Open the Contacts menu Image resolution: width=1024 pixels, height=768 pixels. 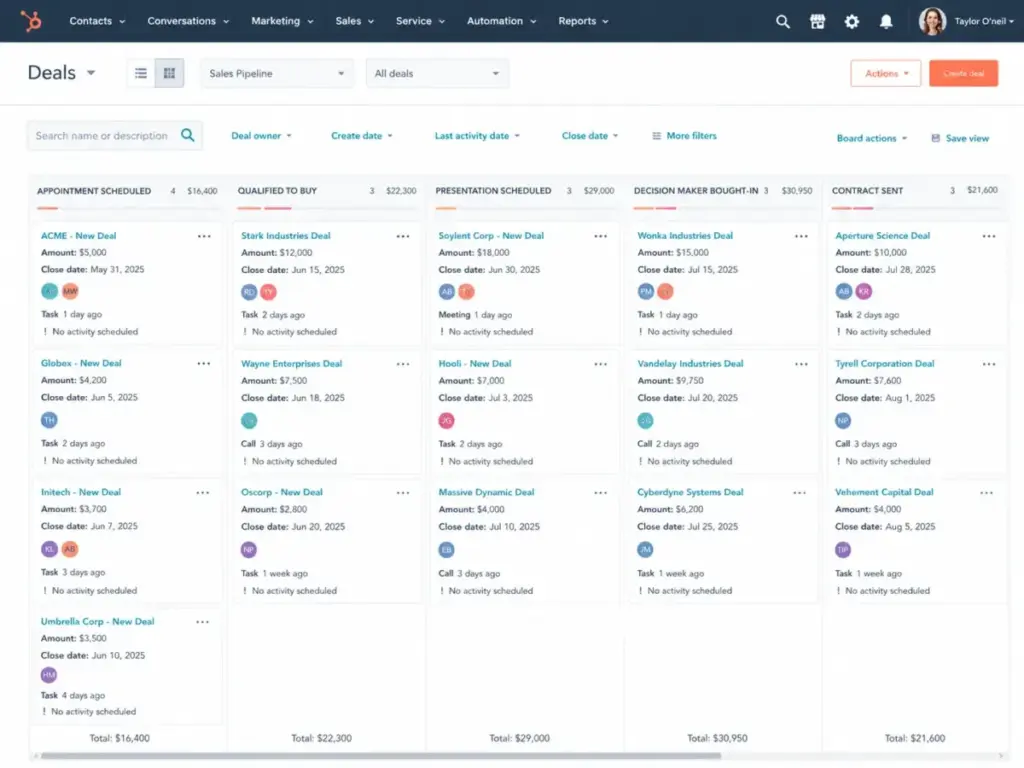tap(97, 21)
